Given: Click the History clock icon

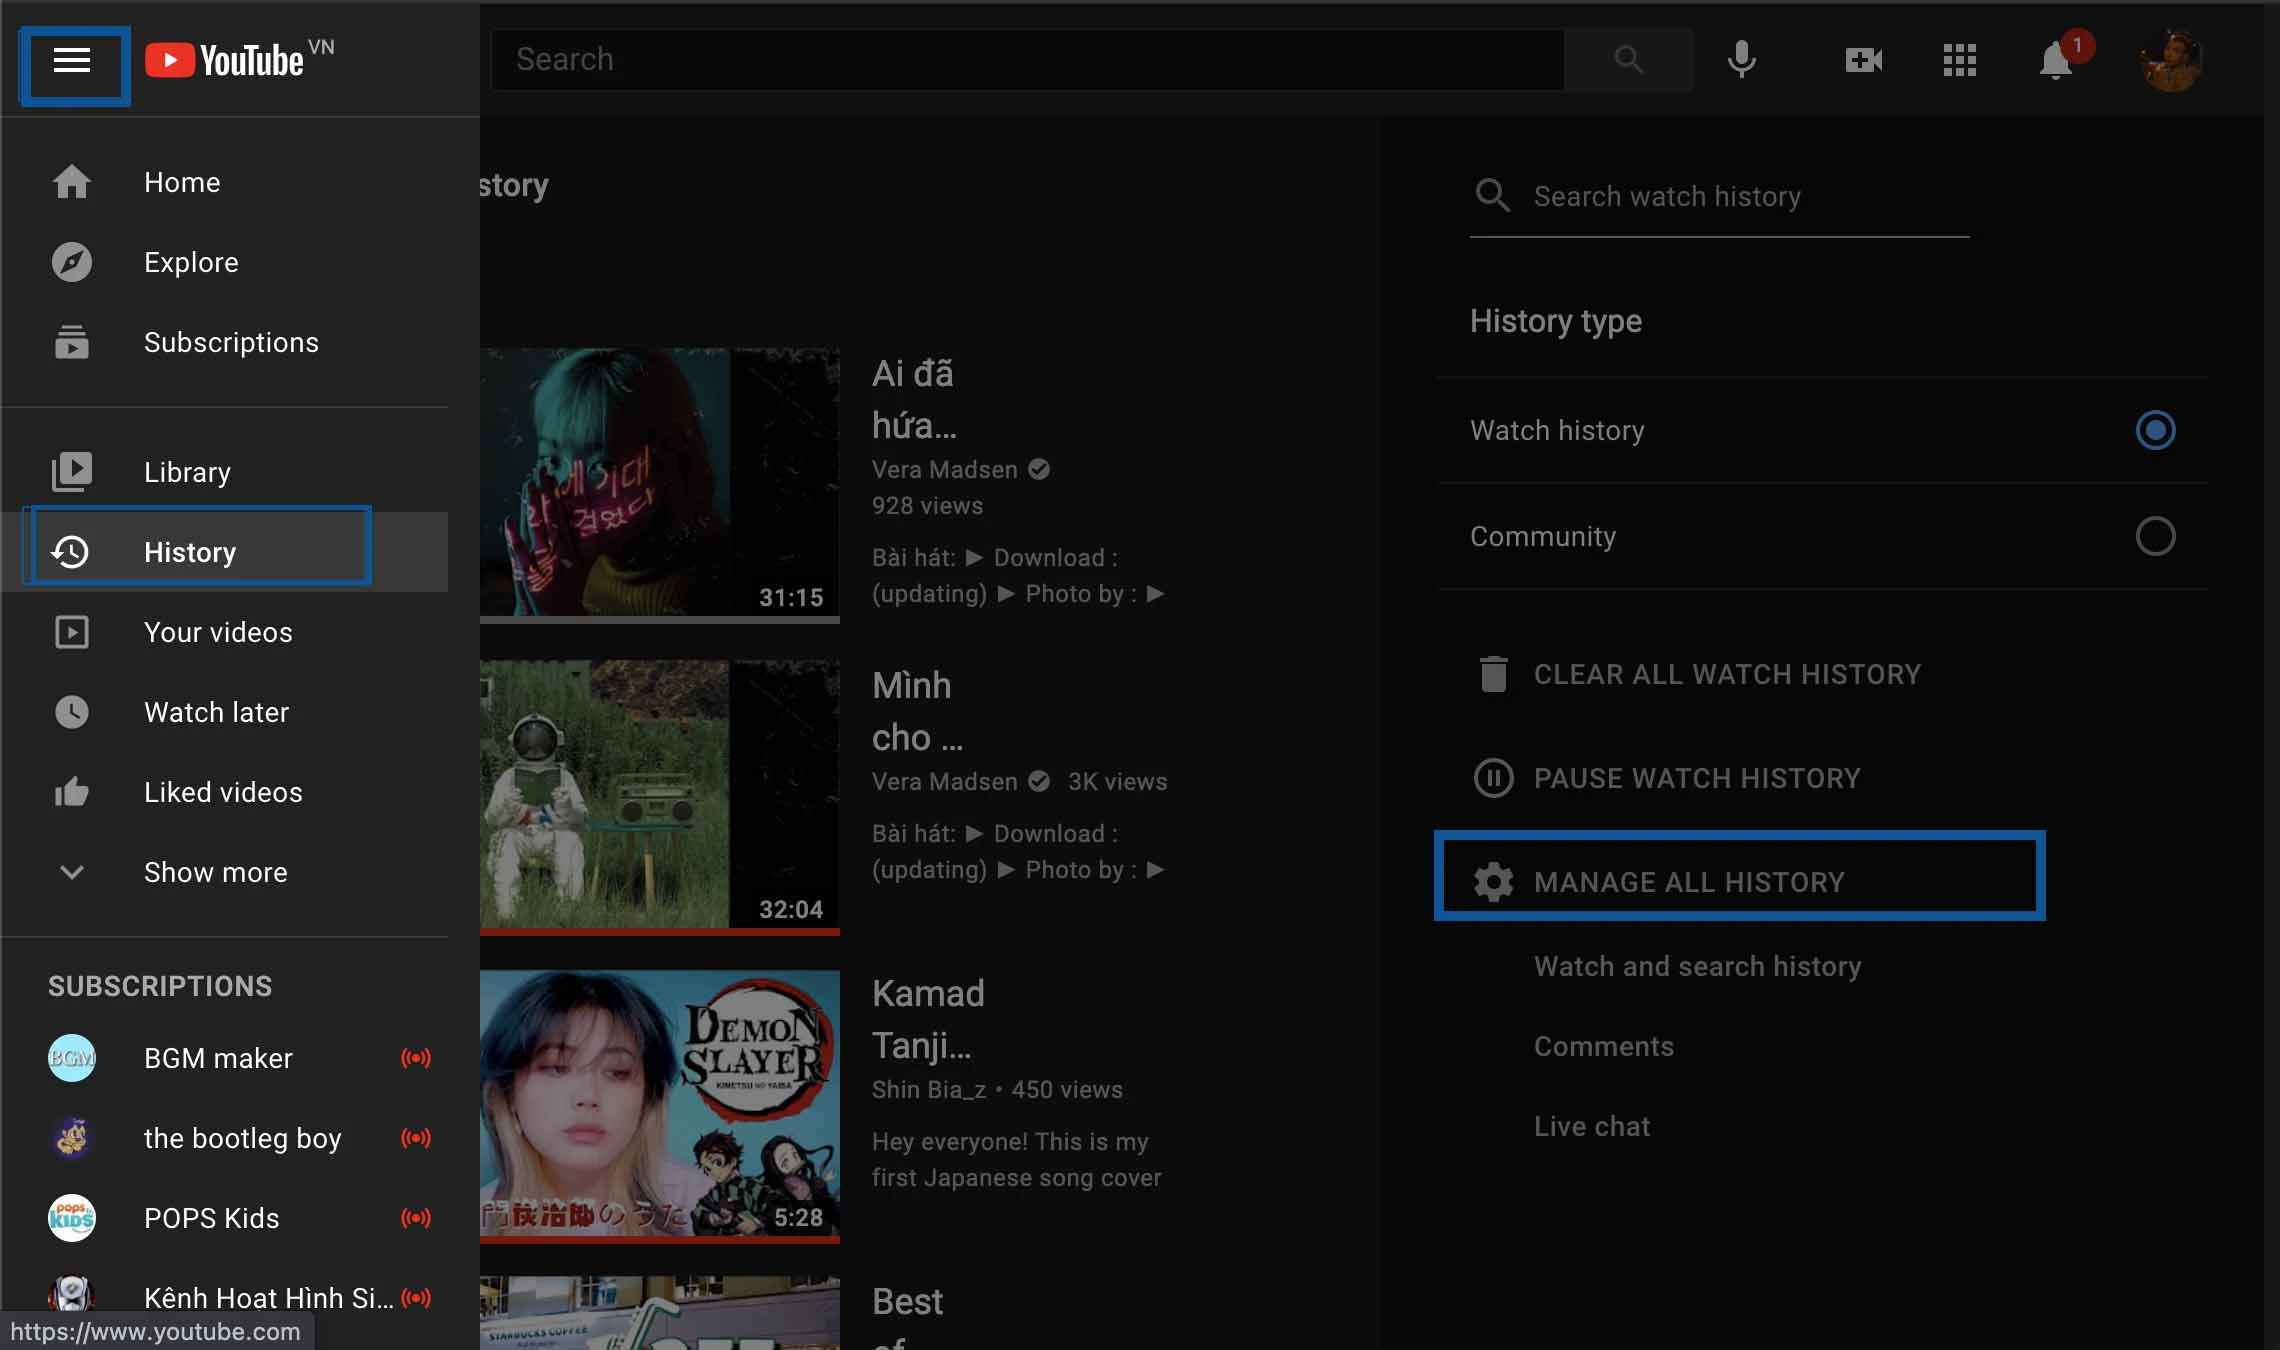Looking at the screenshot, I should click(71, 552).
